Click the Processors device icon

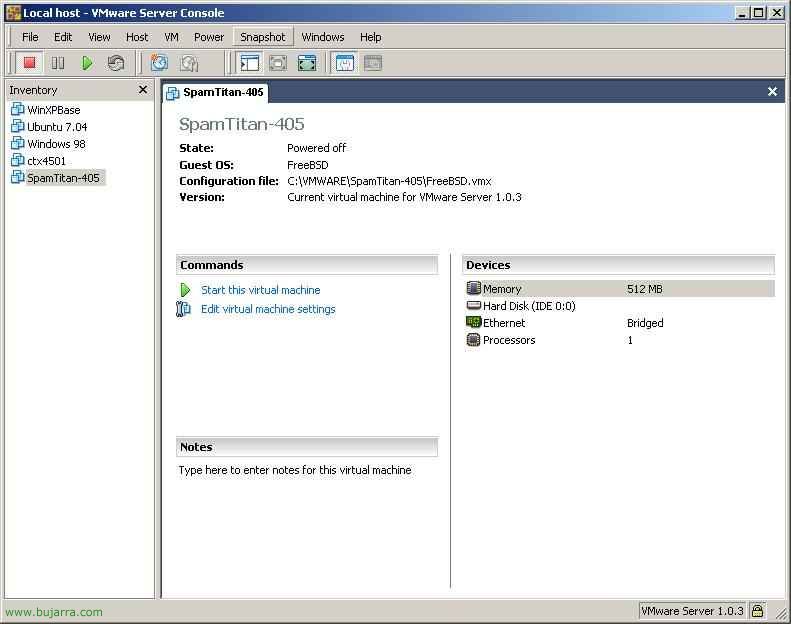pyautogui.click(x=474, y=339)
